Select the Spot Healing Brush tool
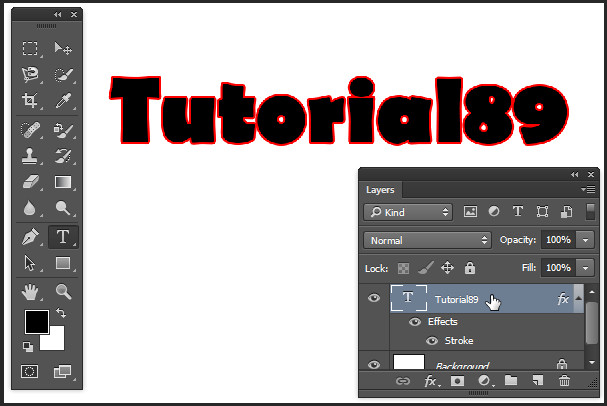Viewport: 607px width, 406px height. coord(30,129)
